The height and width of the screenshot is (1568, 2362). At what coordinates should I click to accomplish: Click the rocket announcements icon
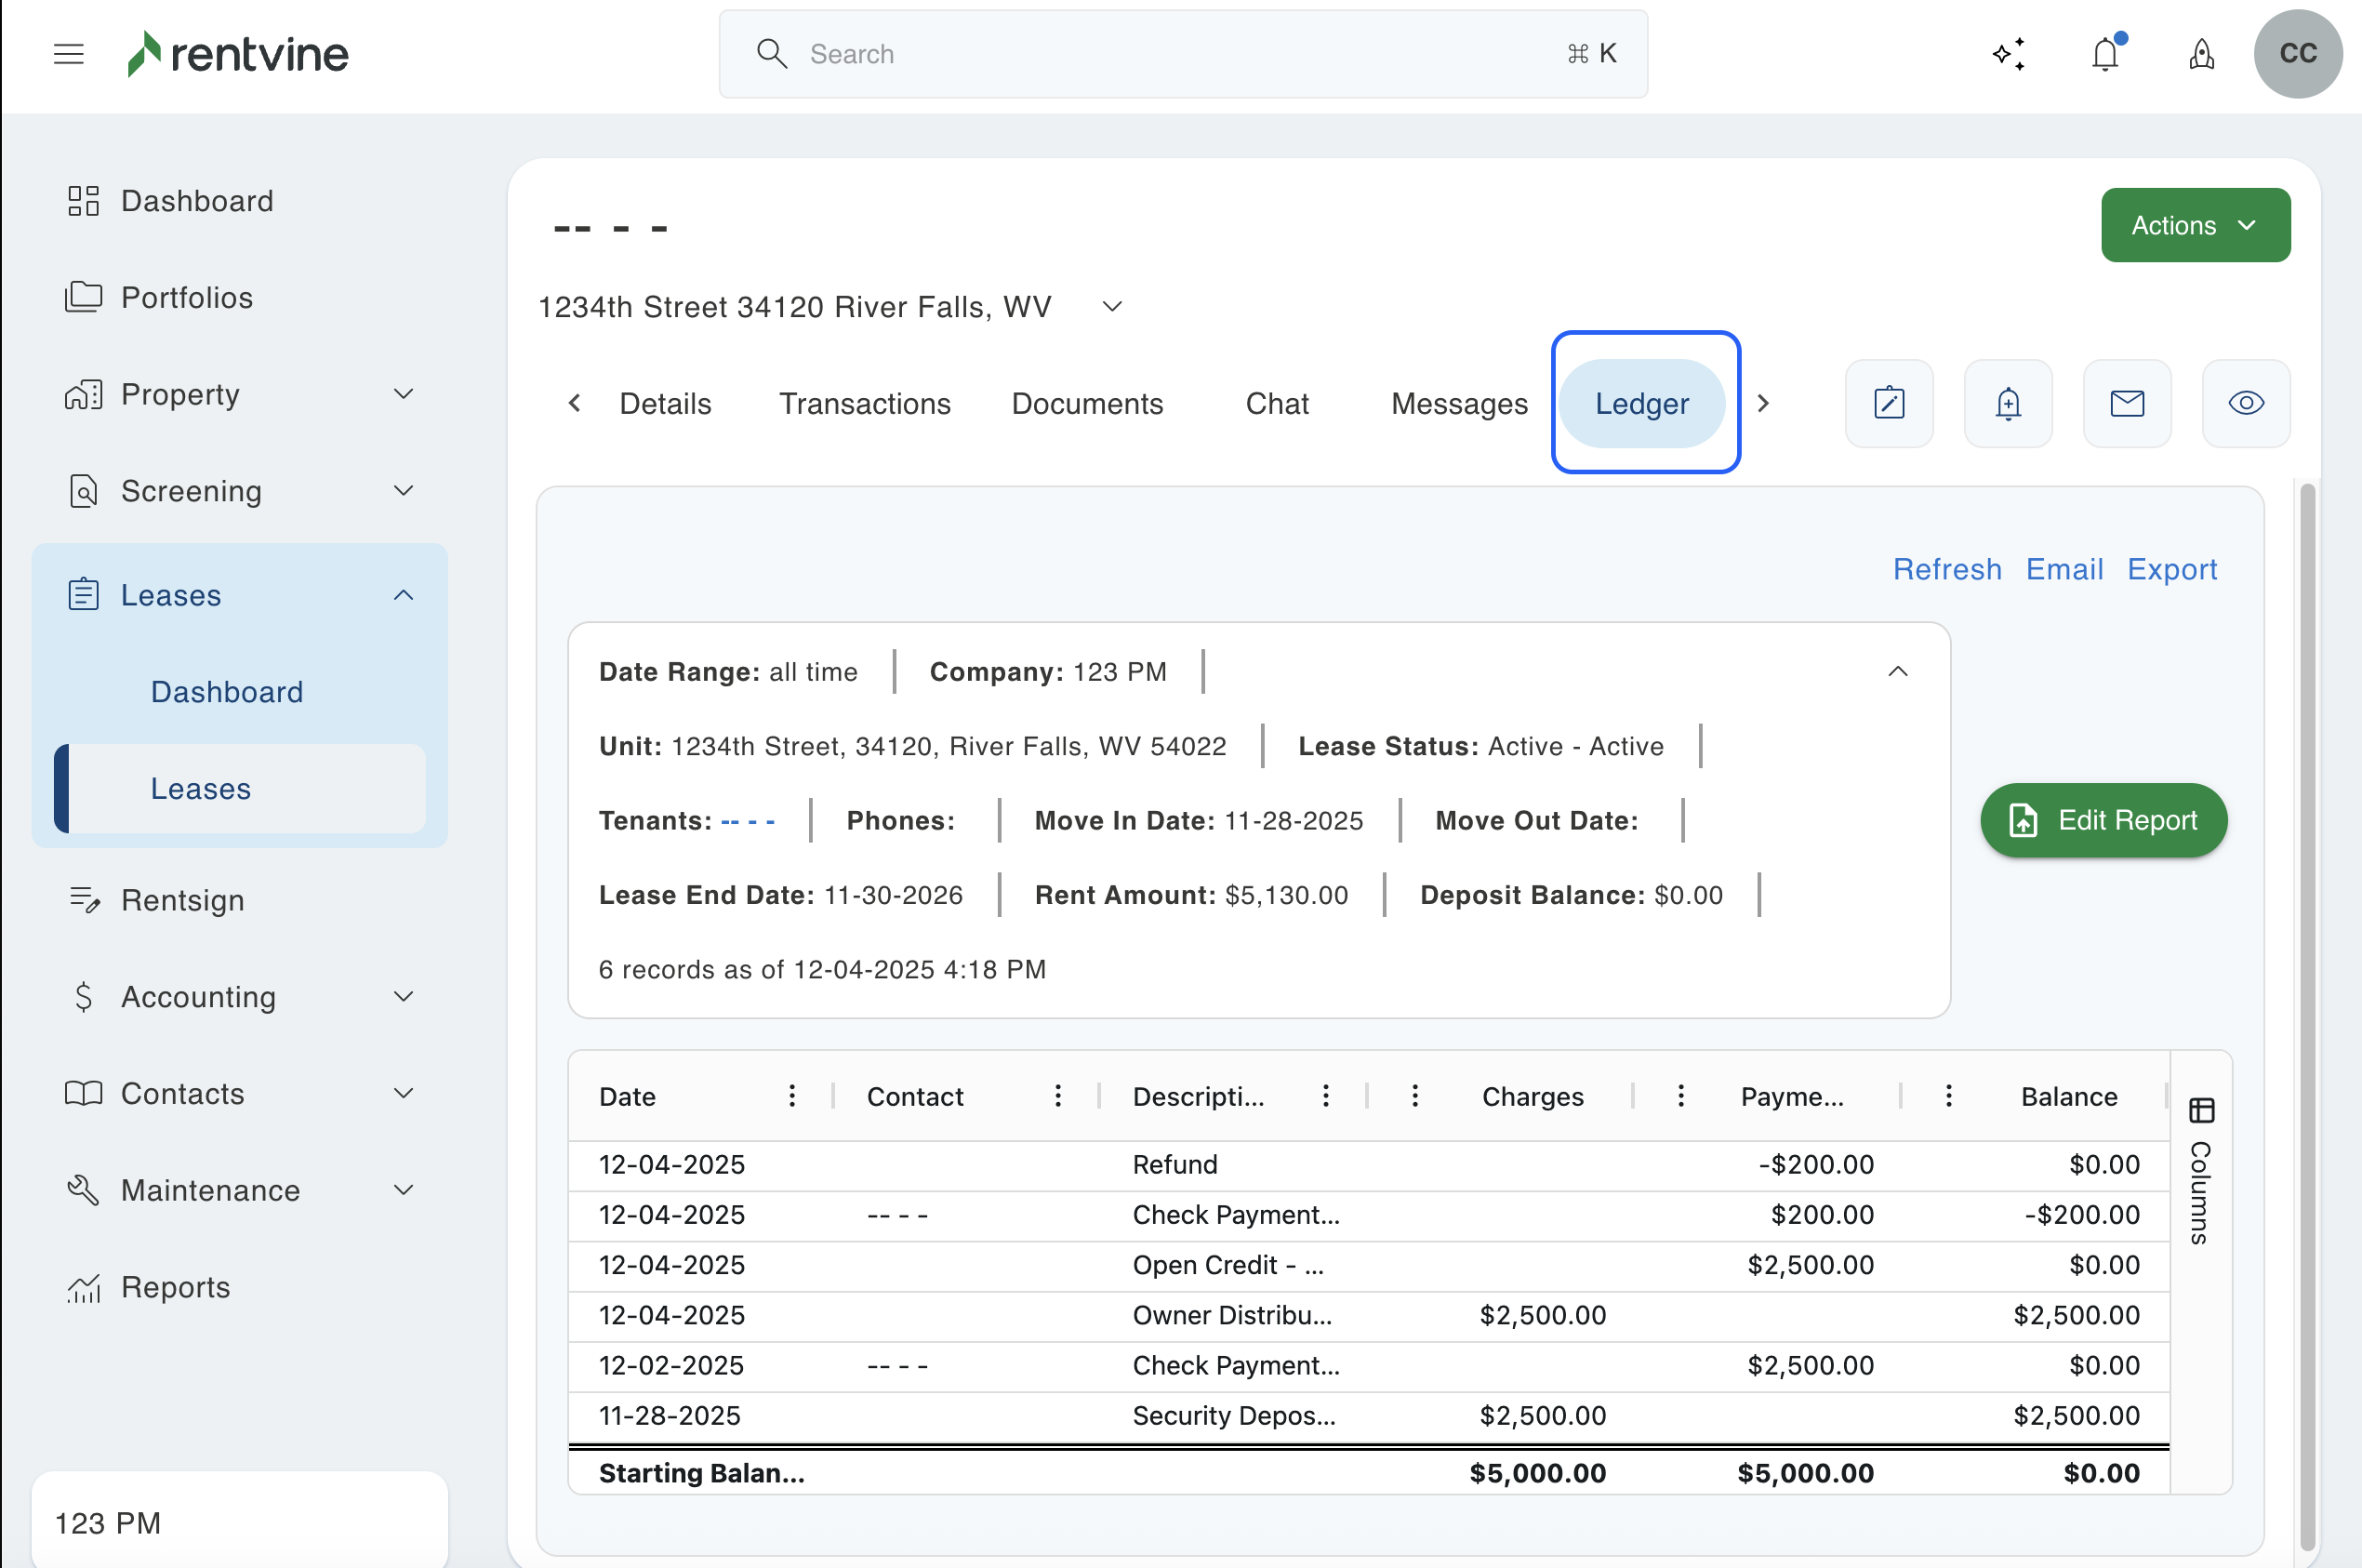tap(2201, 54)
